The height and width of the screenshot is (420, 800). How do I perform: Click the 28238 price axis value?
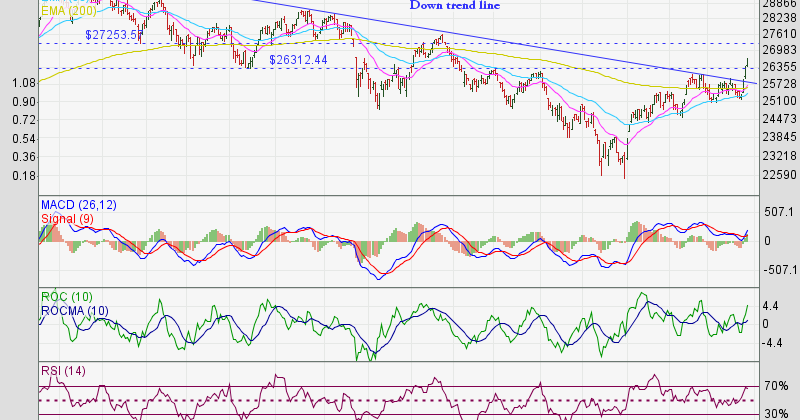click(x=779, y=18)
